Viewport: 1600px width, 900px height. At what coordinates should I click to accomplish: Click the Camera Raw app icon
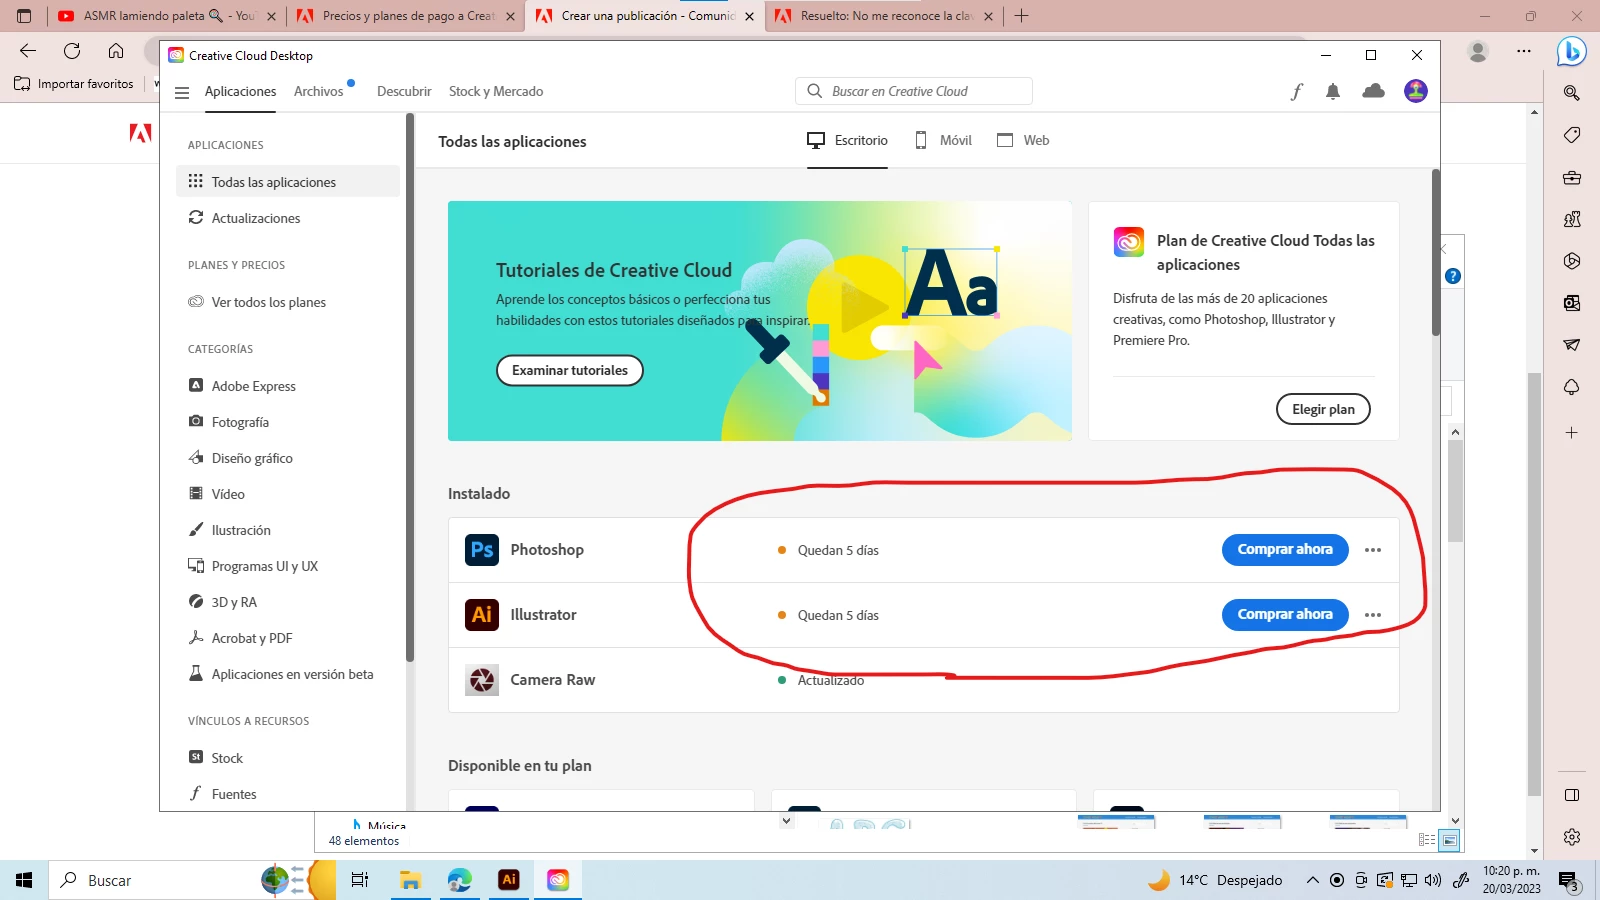482,680
